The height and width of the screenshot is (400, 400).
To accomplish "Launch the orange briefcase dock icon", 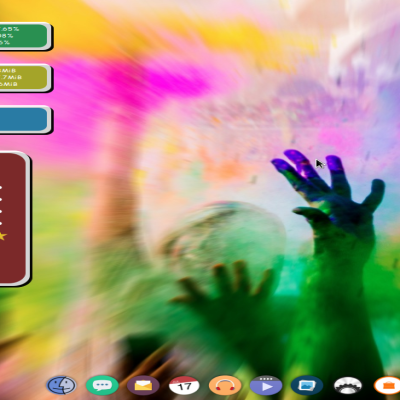I will pos(387,385).
